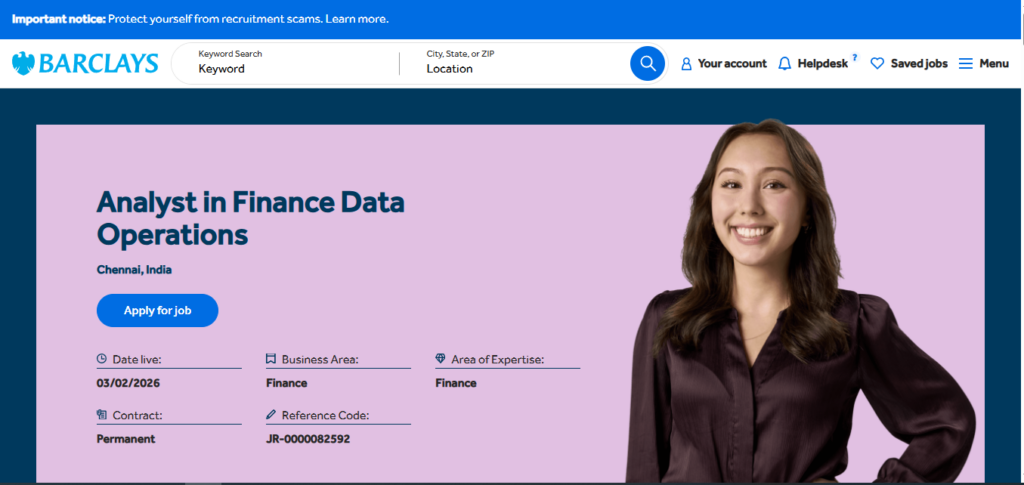The width and height of the screenshot is (1024, 485).
Task: Click the reference code JR-0000082592
Action: pyautogui.click(x=308, y=439)
